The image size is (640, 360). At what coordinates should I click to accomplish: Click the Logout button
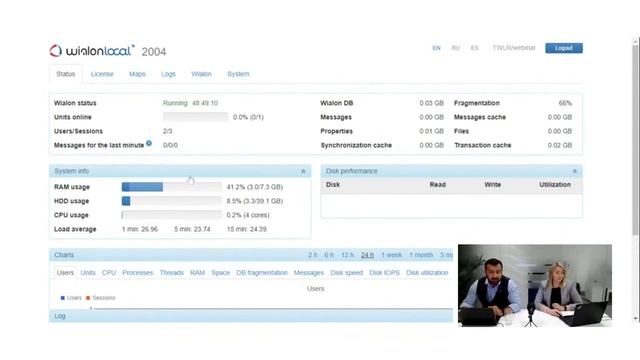coord(564,48)
